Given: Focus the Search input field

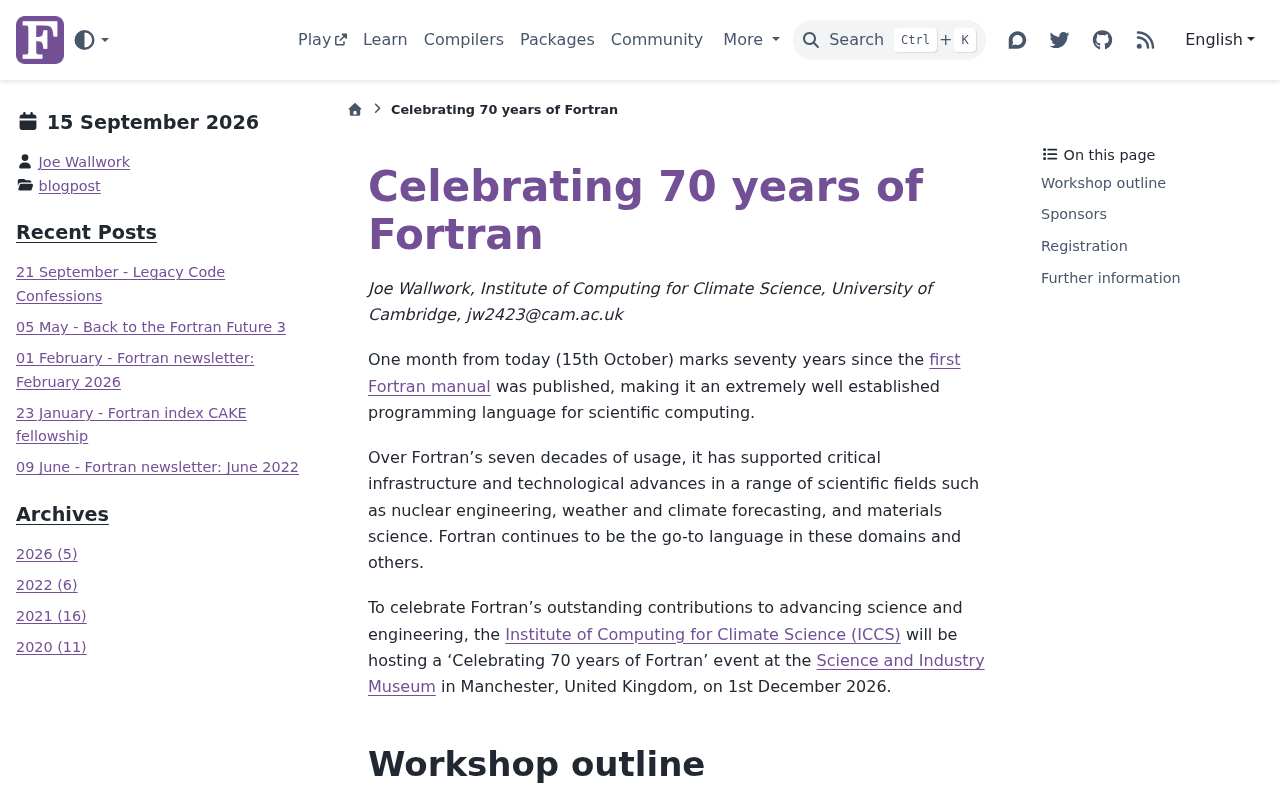Looking at the screenshot, I should 889,40.
